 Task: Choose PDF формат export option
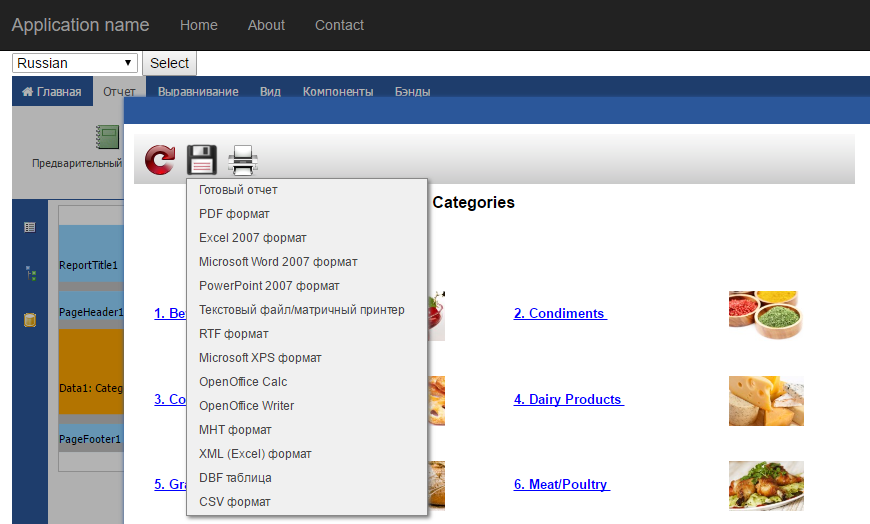[x=307, y=214]
